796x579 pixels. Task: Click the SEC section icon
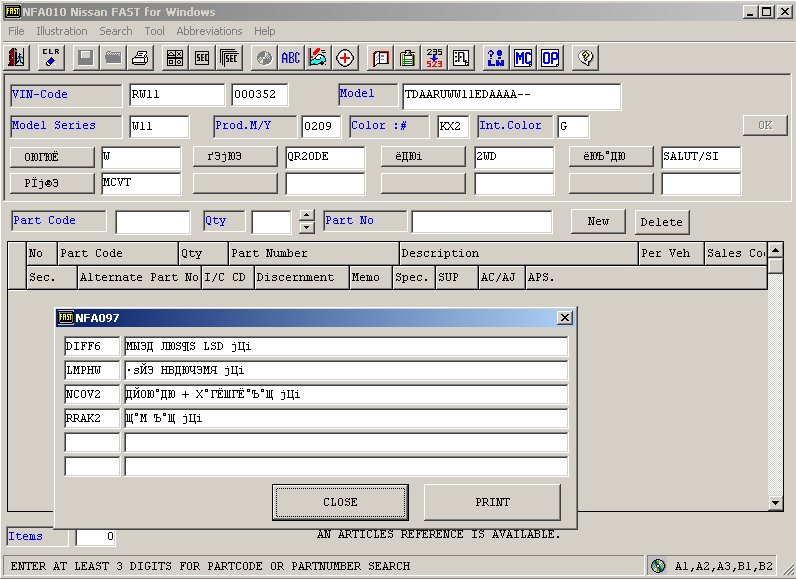pos(202,58)
